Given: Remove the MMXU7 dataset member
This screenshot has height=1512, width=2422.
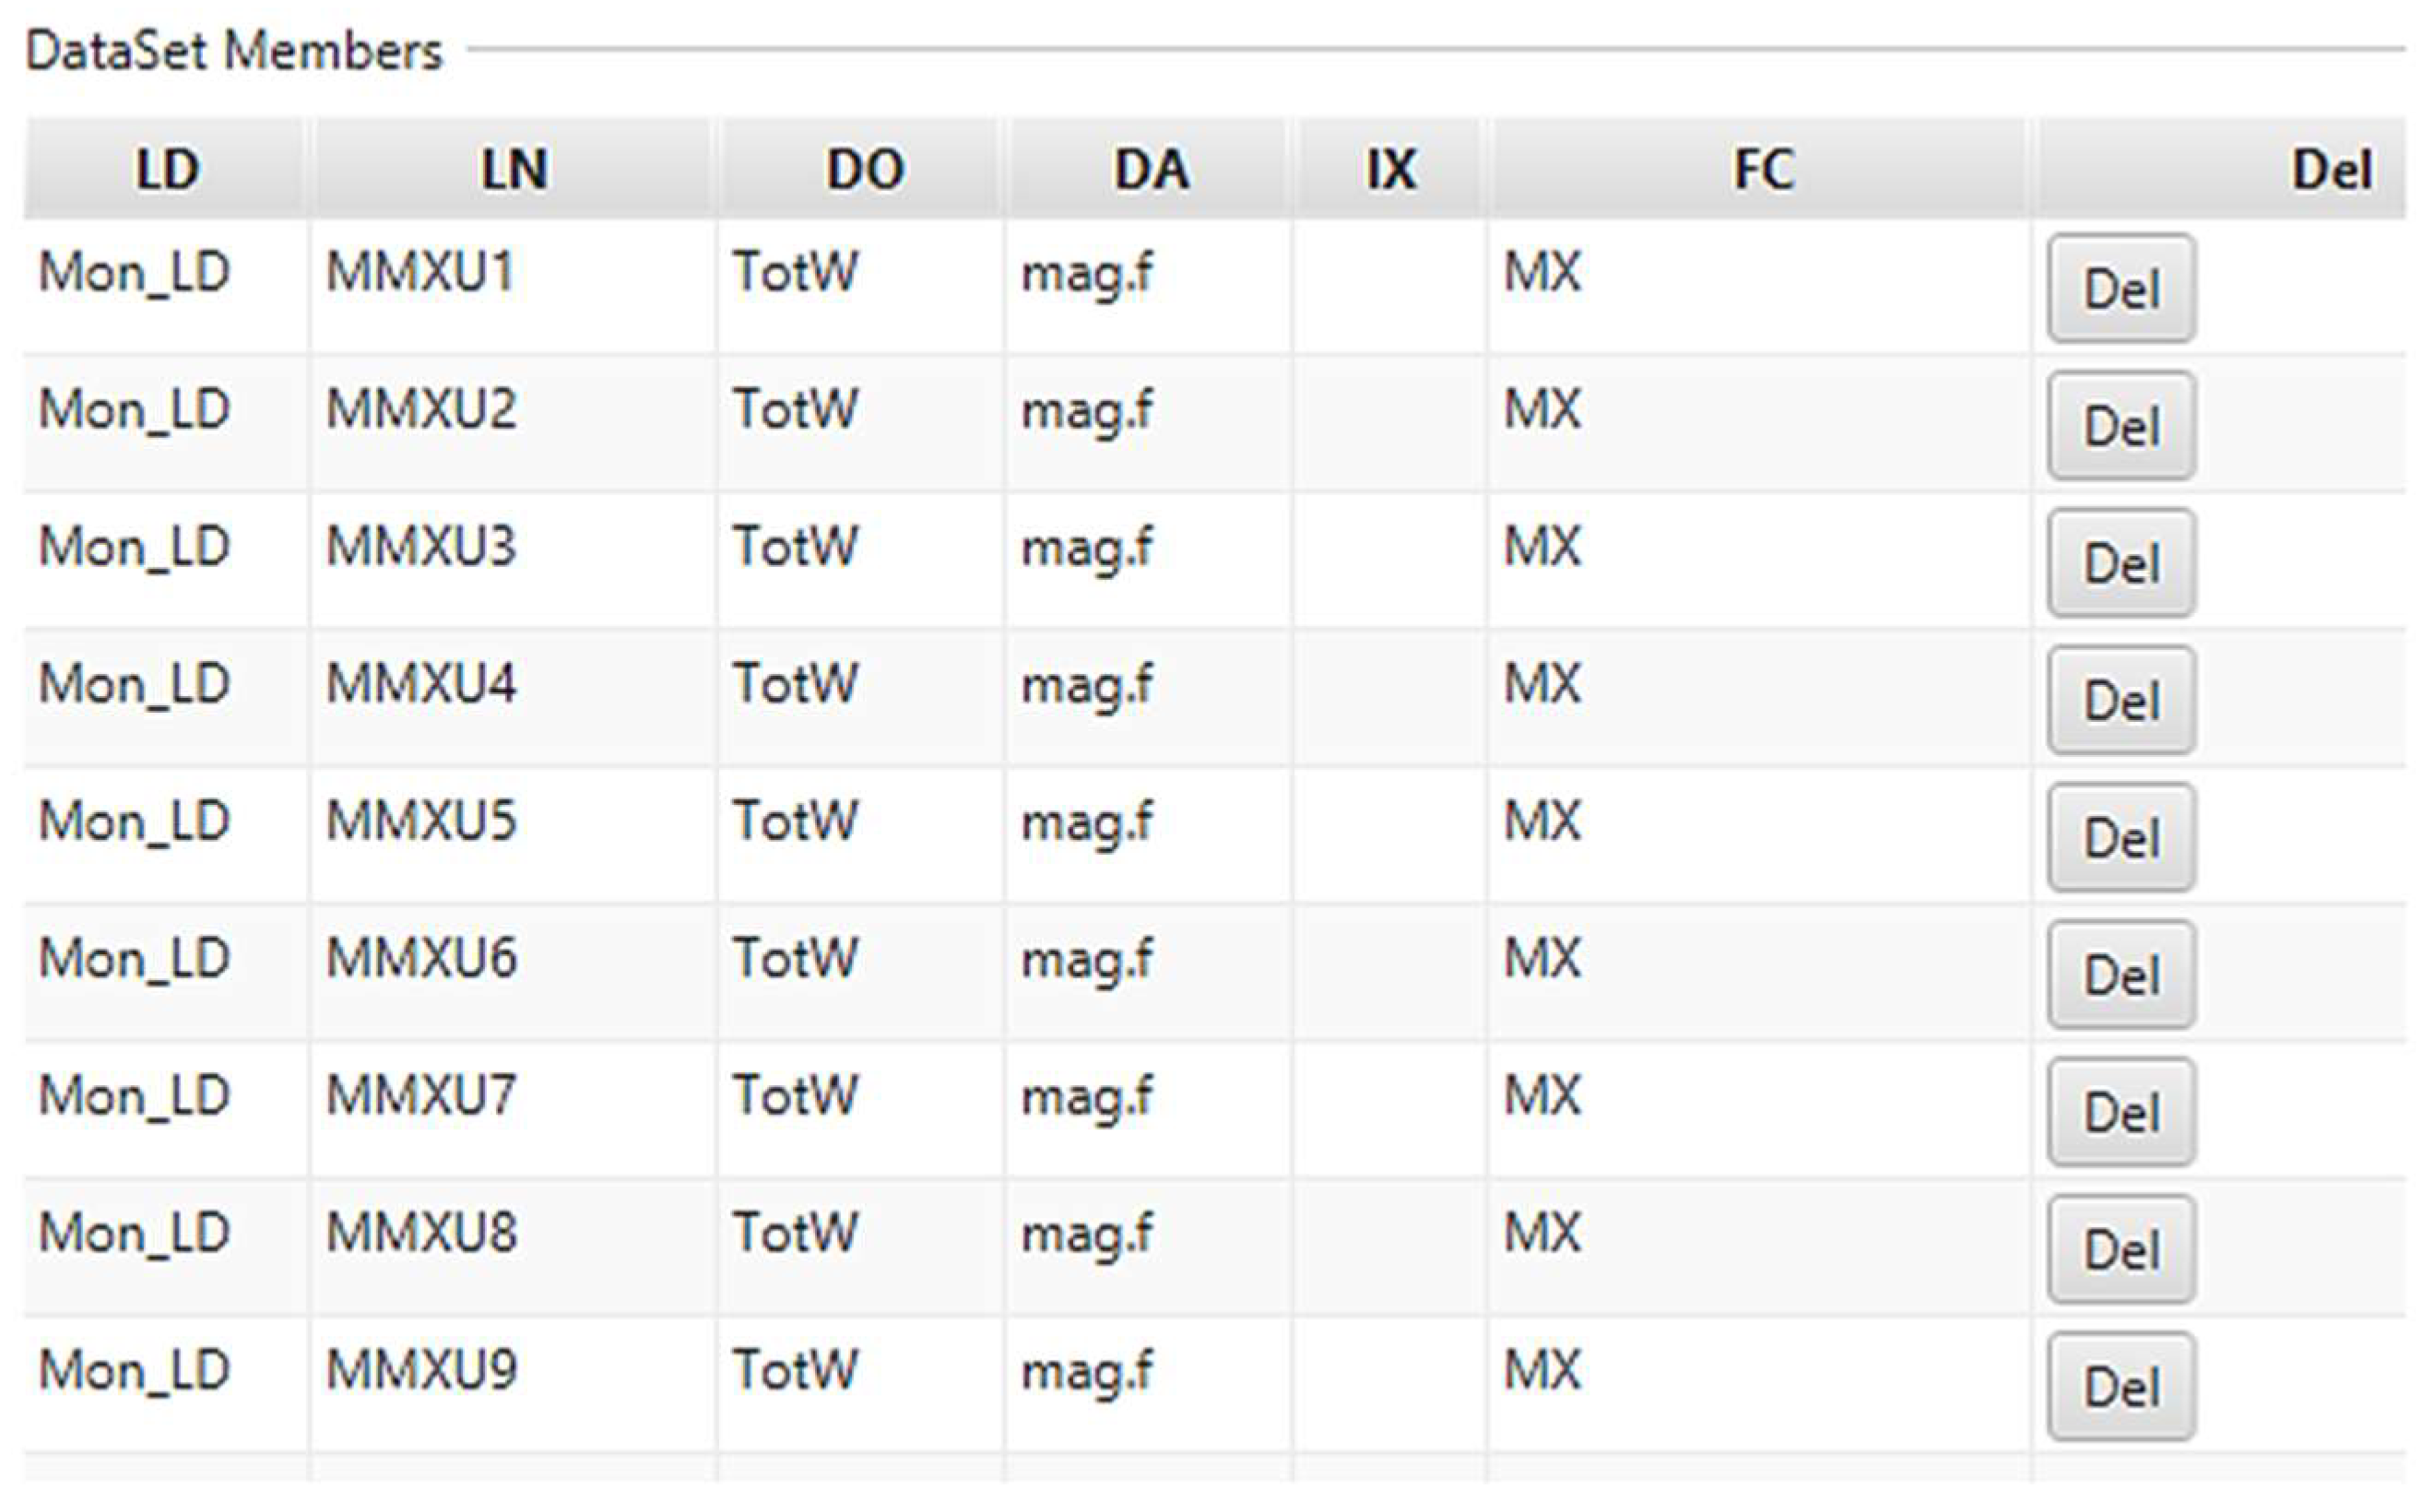Looking at the screenshot, I should tap(2120, 1112).
